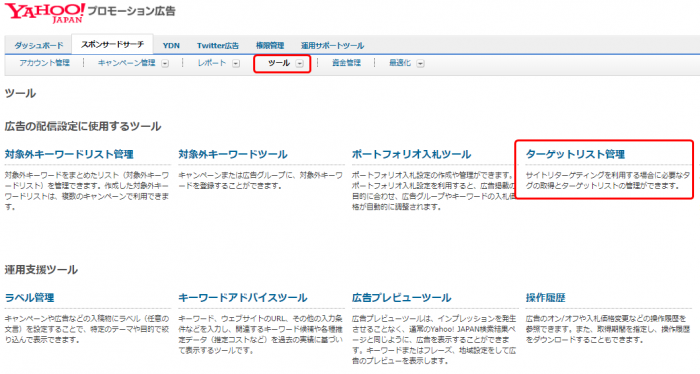Click the description under 対象外キーワードツール
The height and width of the screenshot is (374, 700).
pos(260,180)
